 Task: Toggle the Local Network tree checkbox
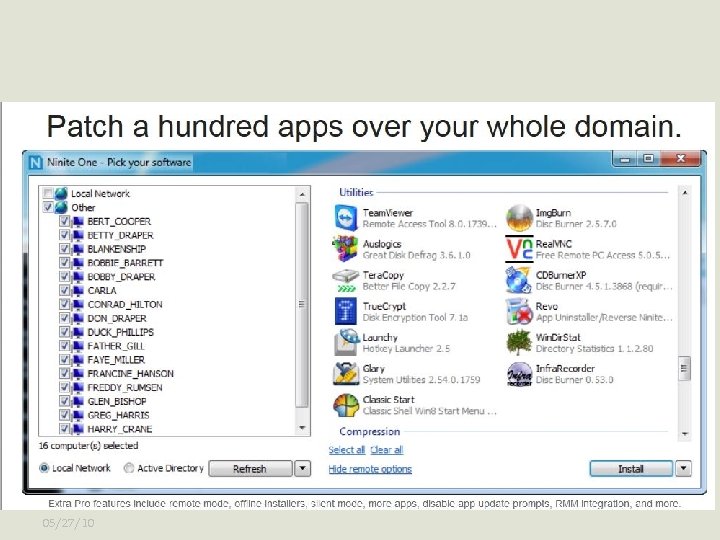click(x=47, y=193)
